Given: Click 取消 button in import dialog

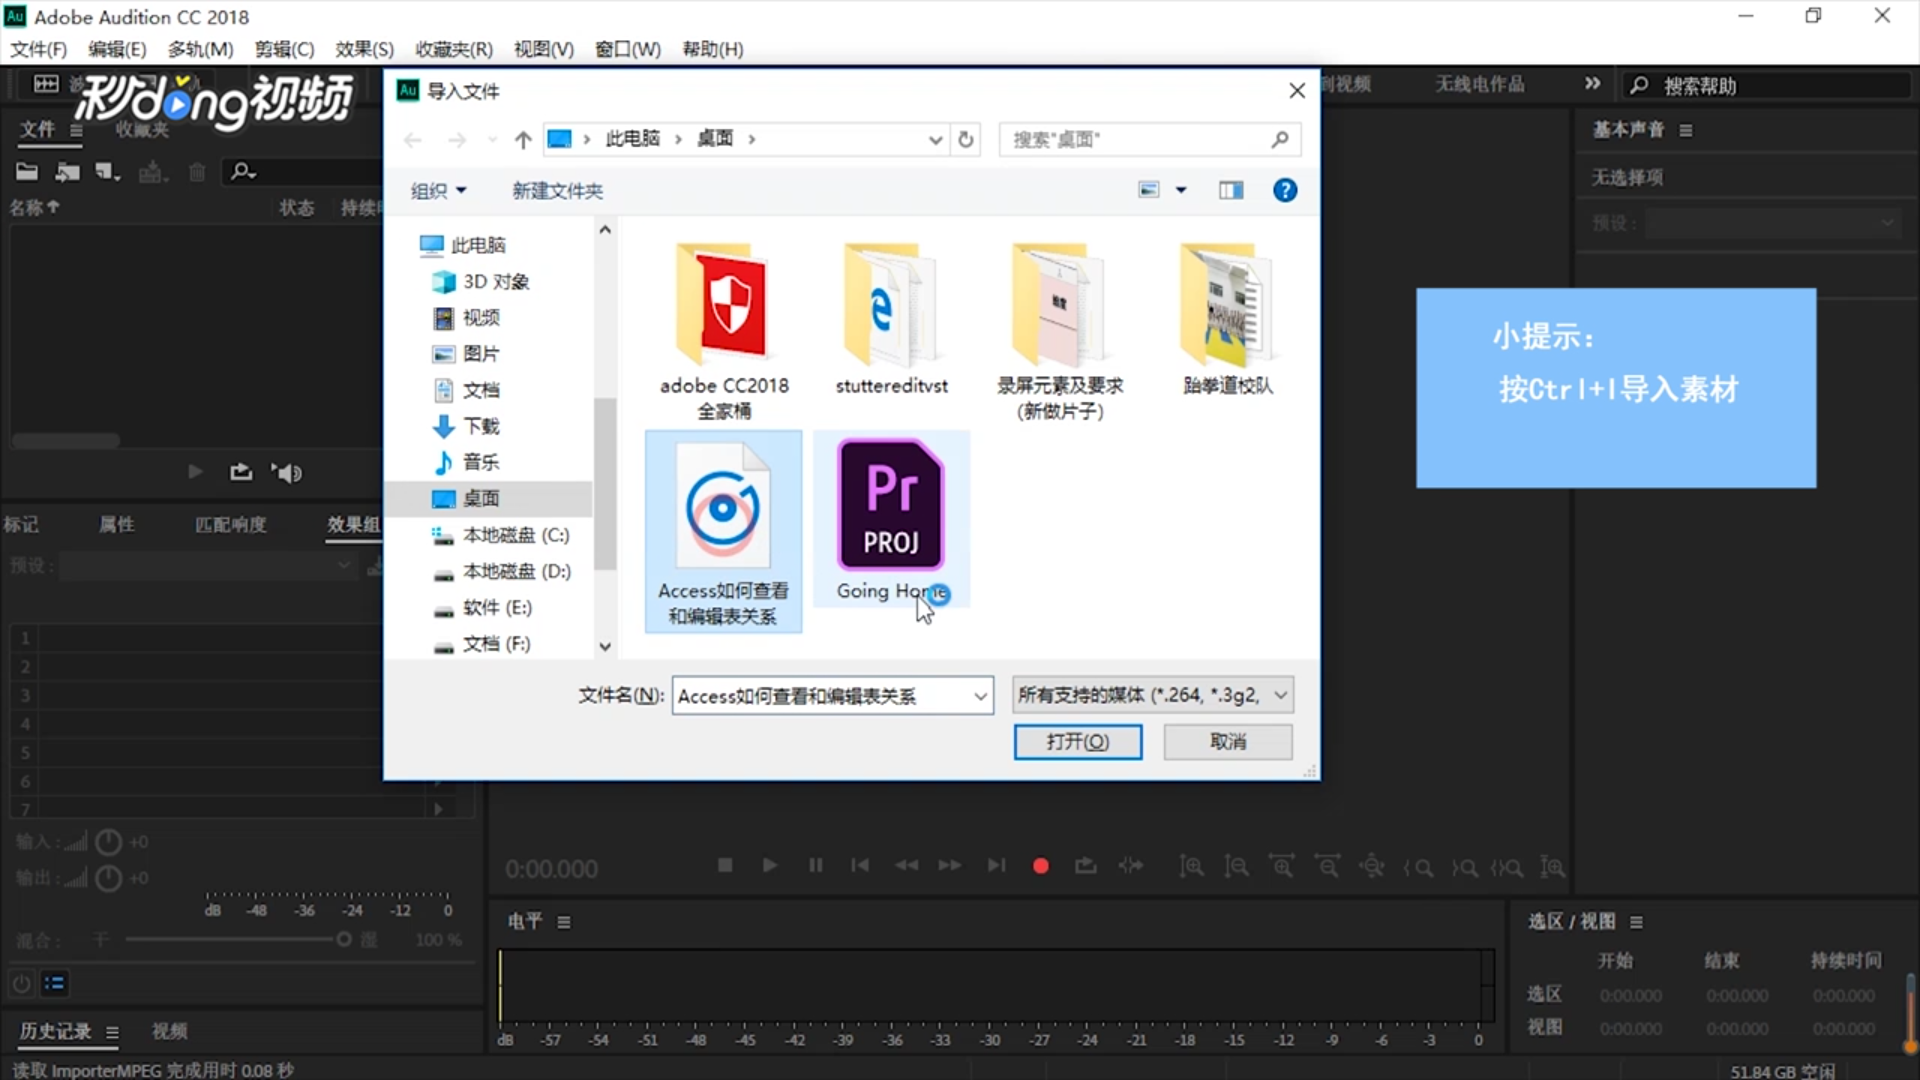Looking at the screenshot, I should [x=1228, y=742].
